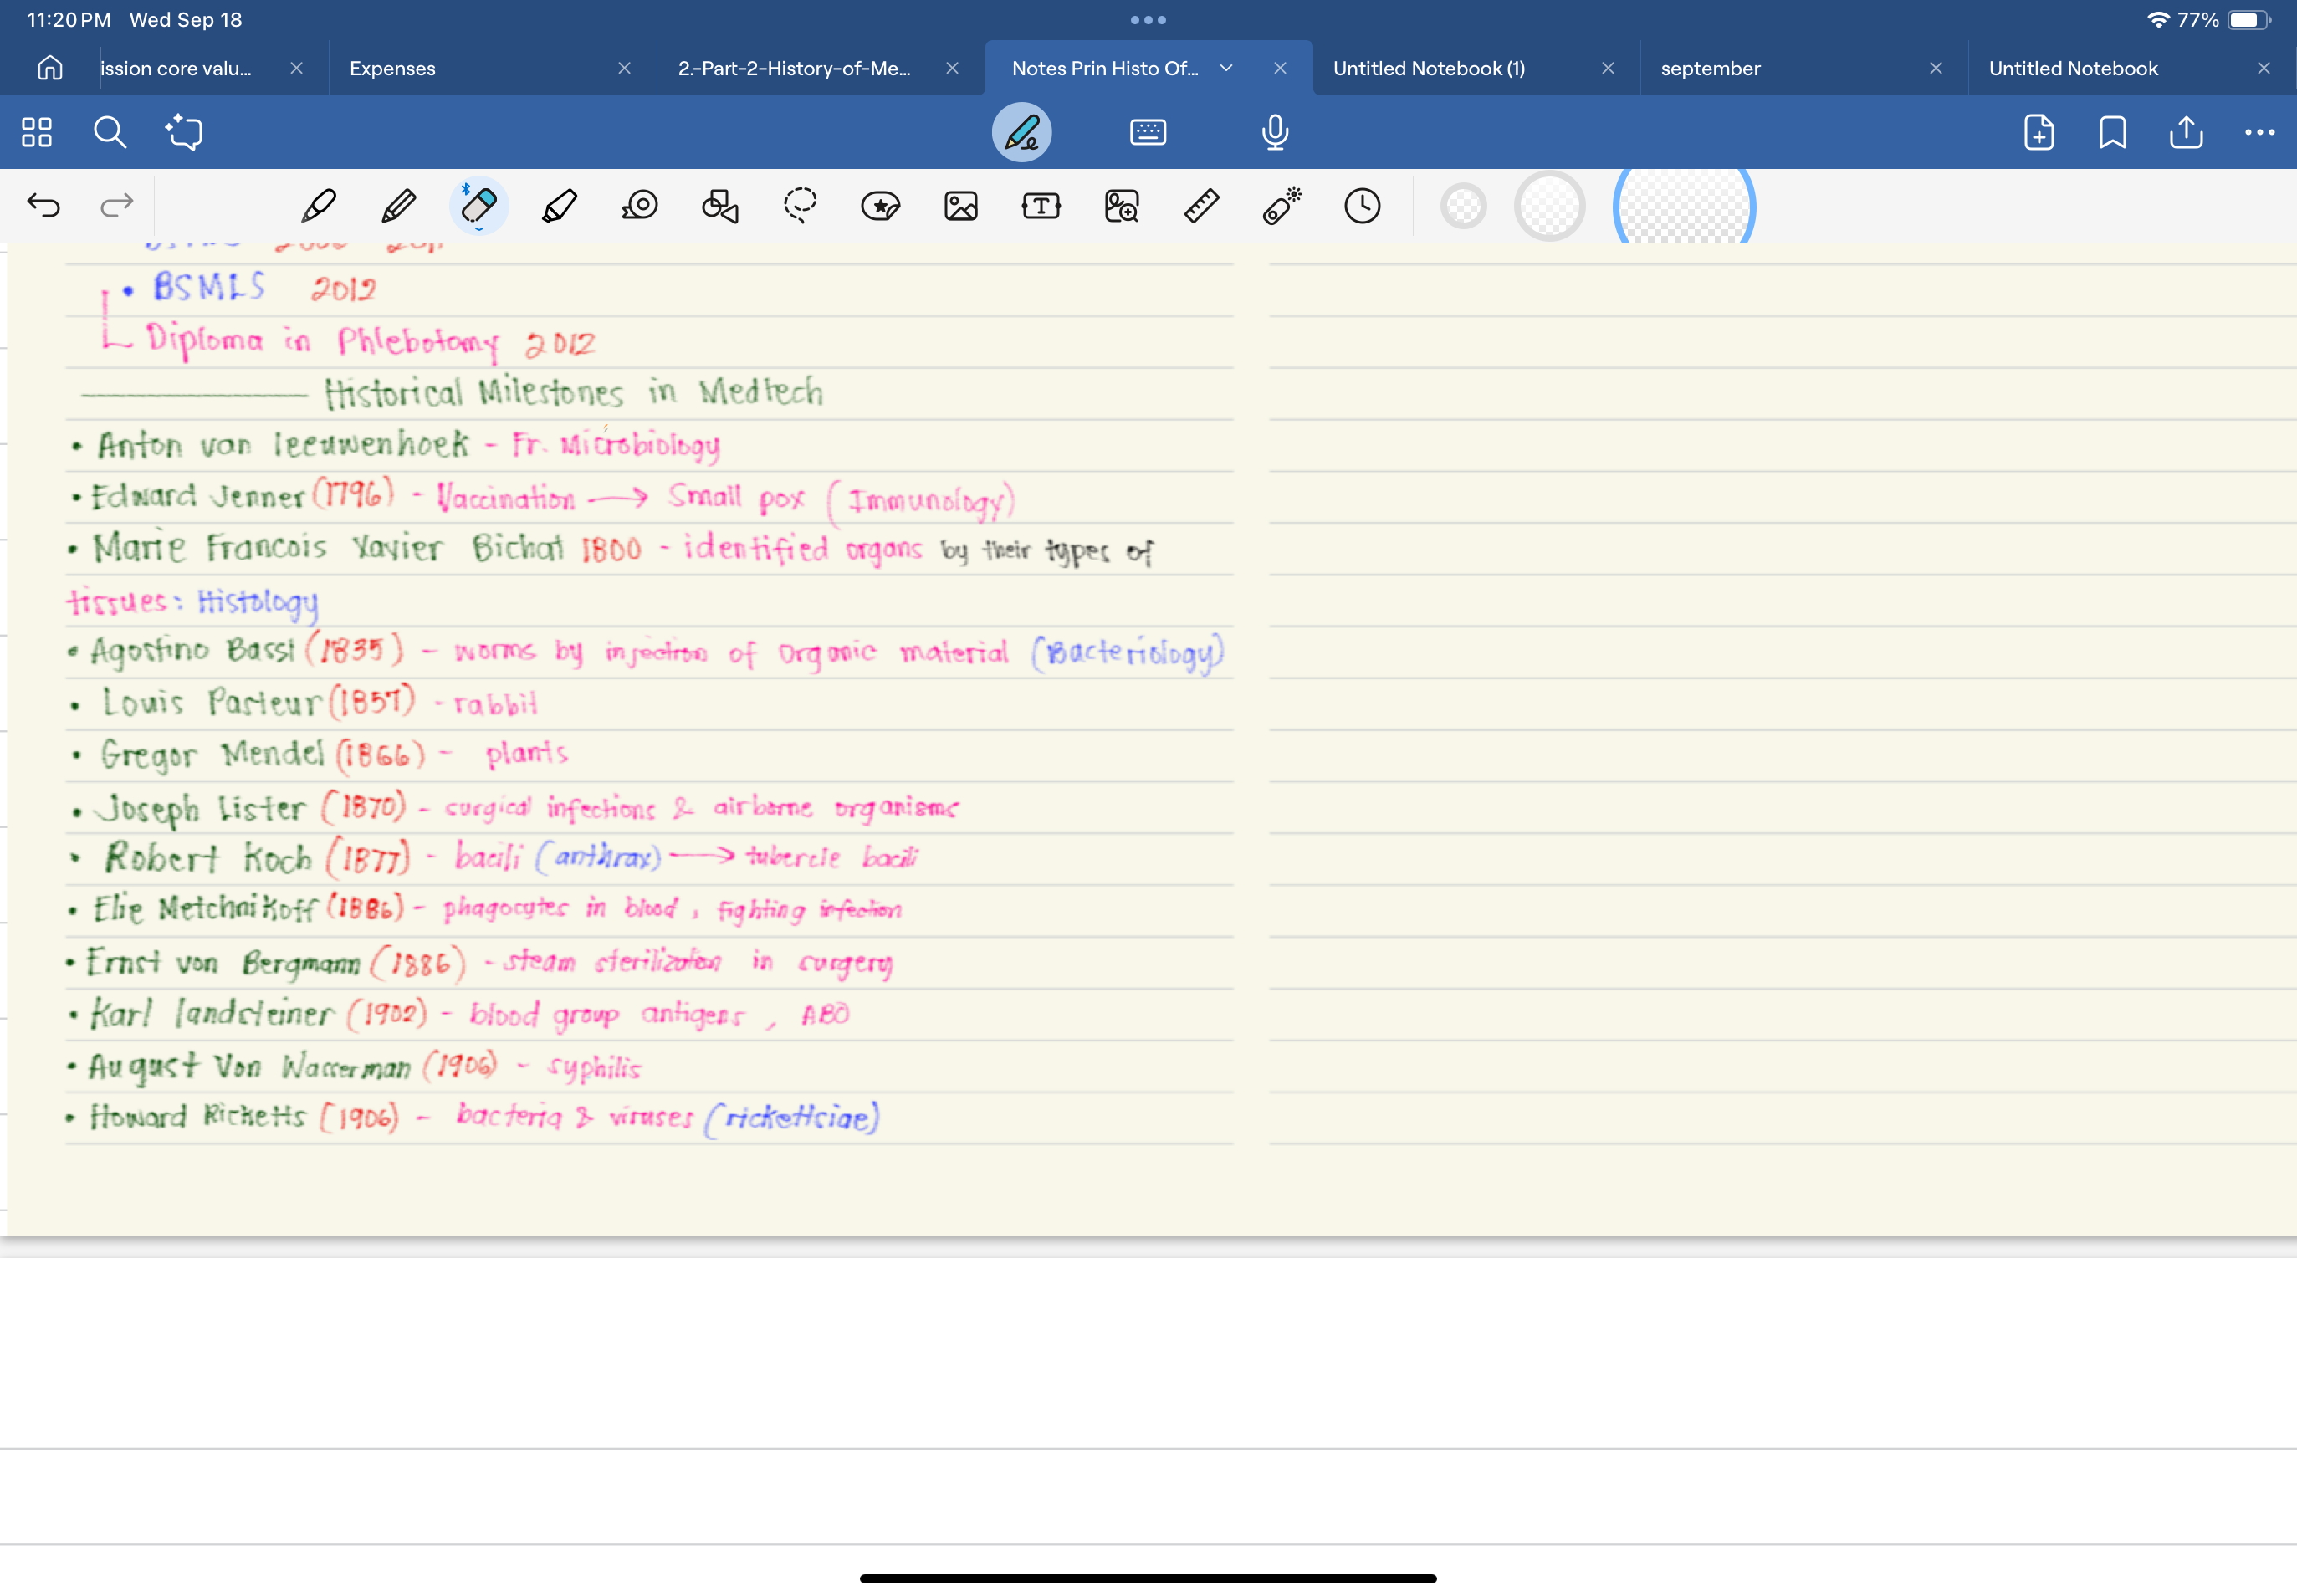Viewport: 2297px width, 1596px height.
Task: Open the Home library icon
Action: pos(50,68)
